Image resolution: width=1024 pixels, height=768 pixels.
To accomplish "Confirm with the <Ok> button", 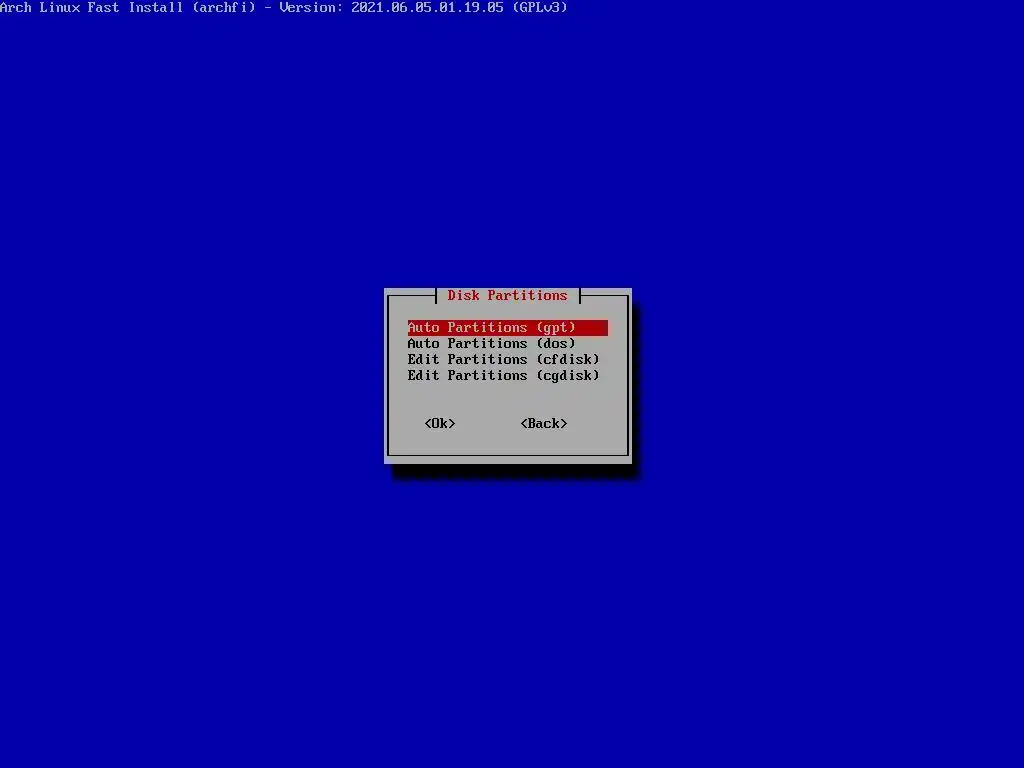I will 440,423.
